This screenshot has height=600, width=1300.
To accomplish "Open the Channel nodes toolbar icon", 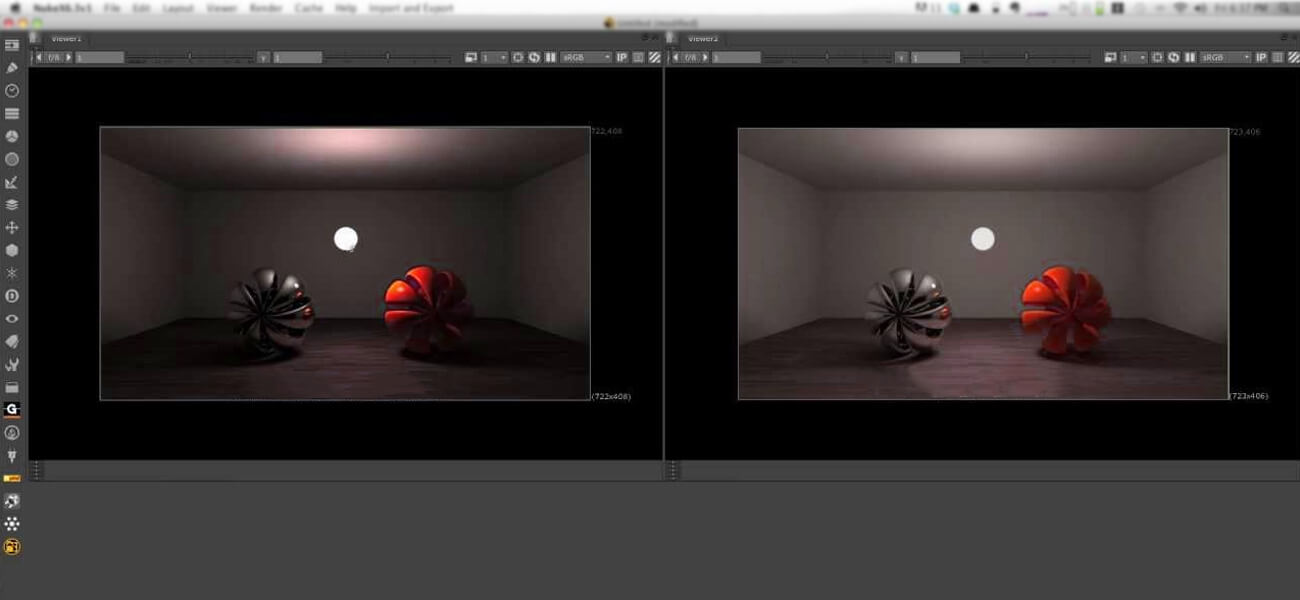I will (x=12, y=114).
